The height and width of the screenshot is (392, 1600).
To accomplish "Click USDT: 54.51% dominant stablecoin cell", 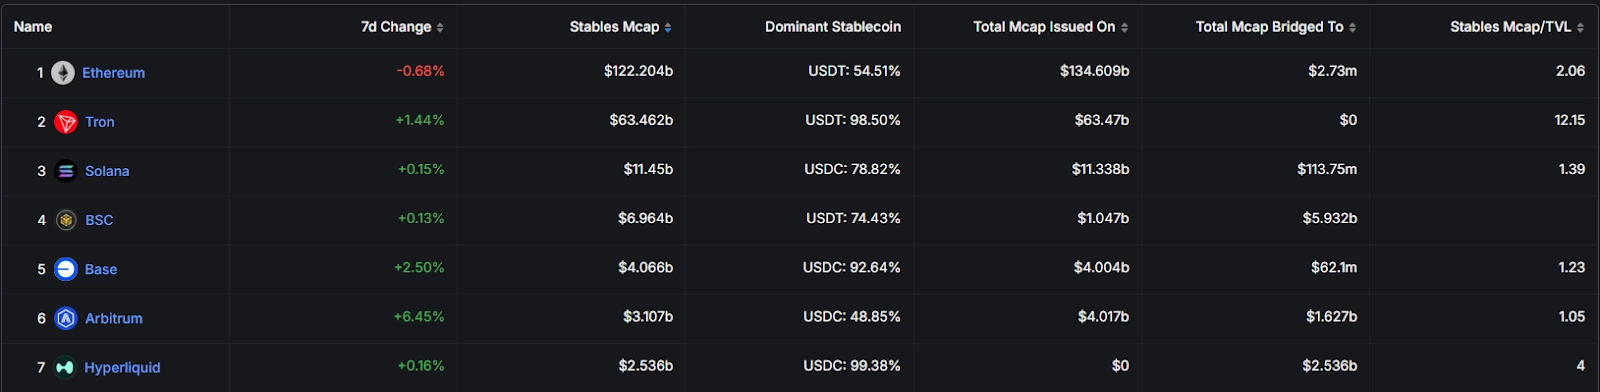I will click(x=854, y=71).
